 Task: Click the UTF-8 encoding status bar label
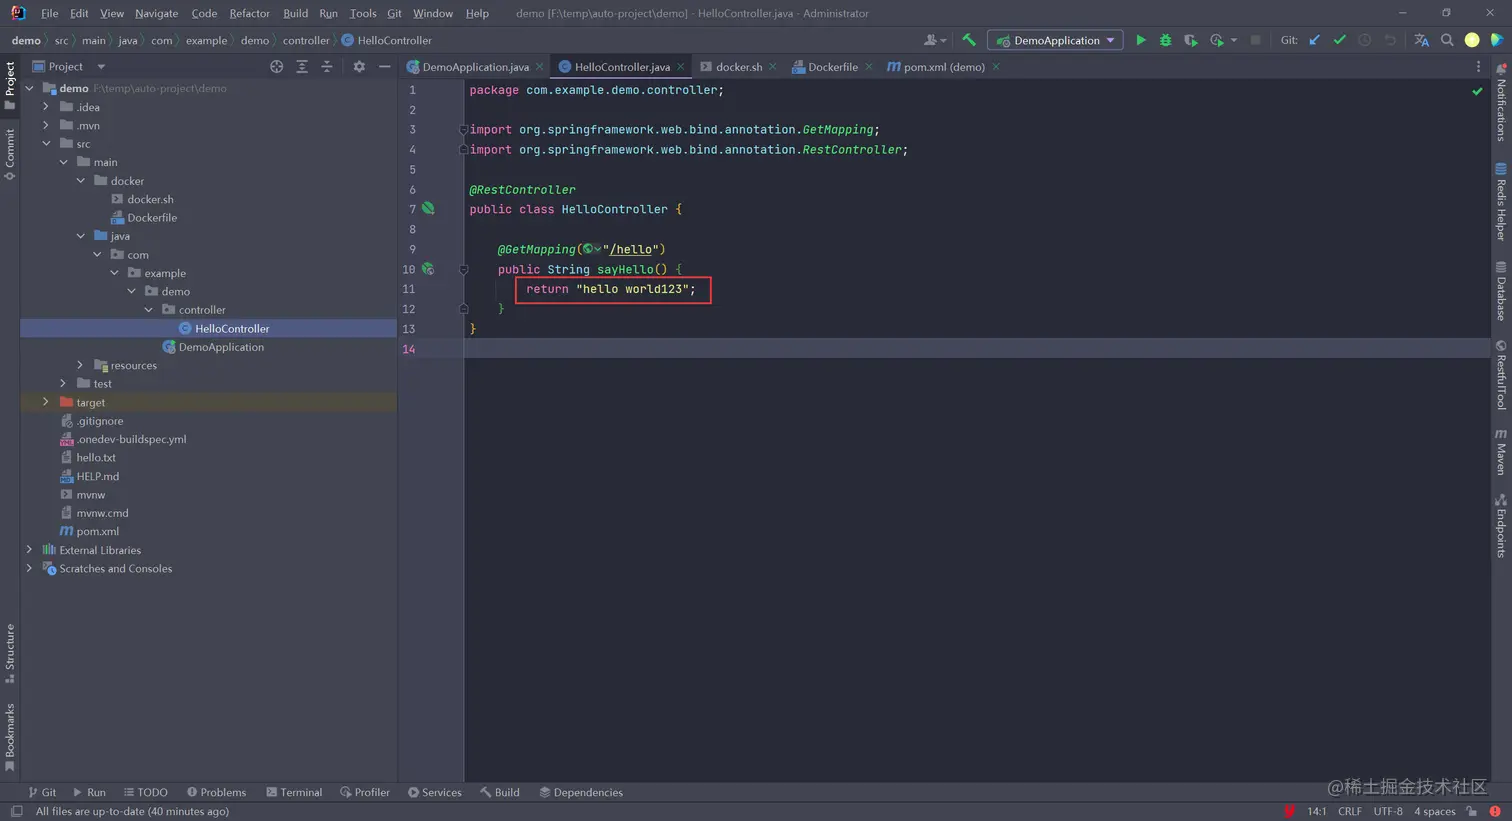pyautogui.click(x=1387, y=811)
